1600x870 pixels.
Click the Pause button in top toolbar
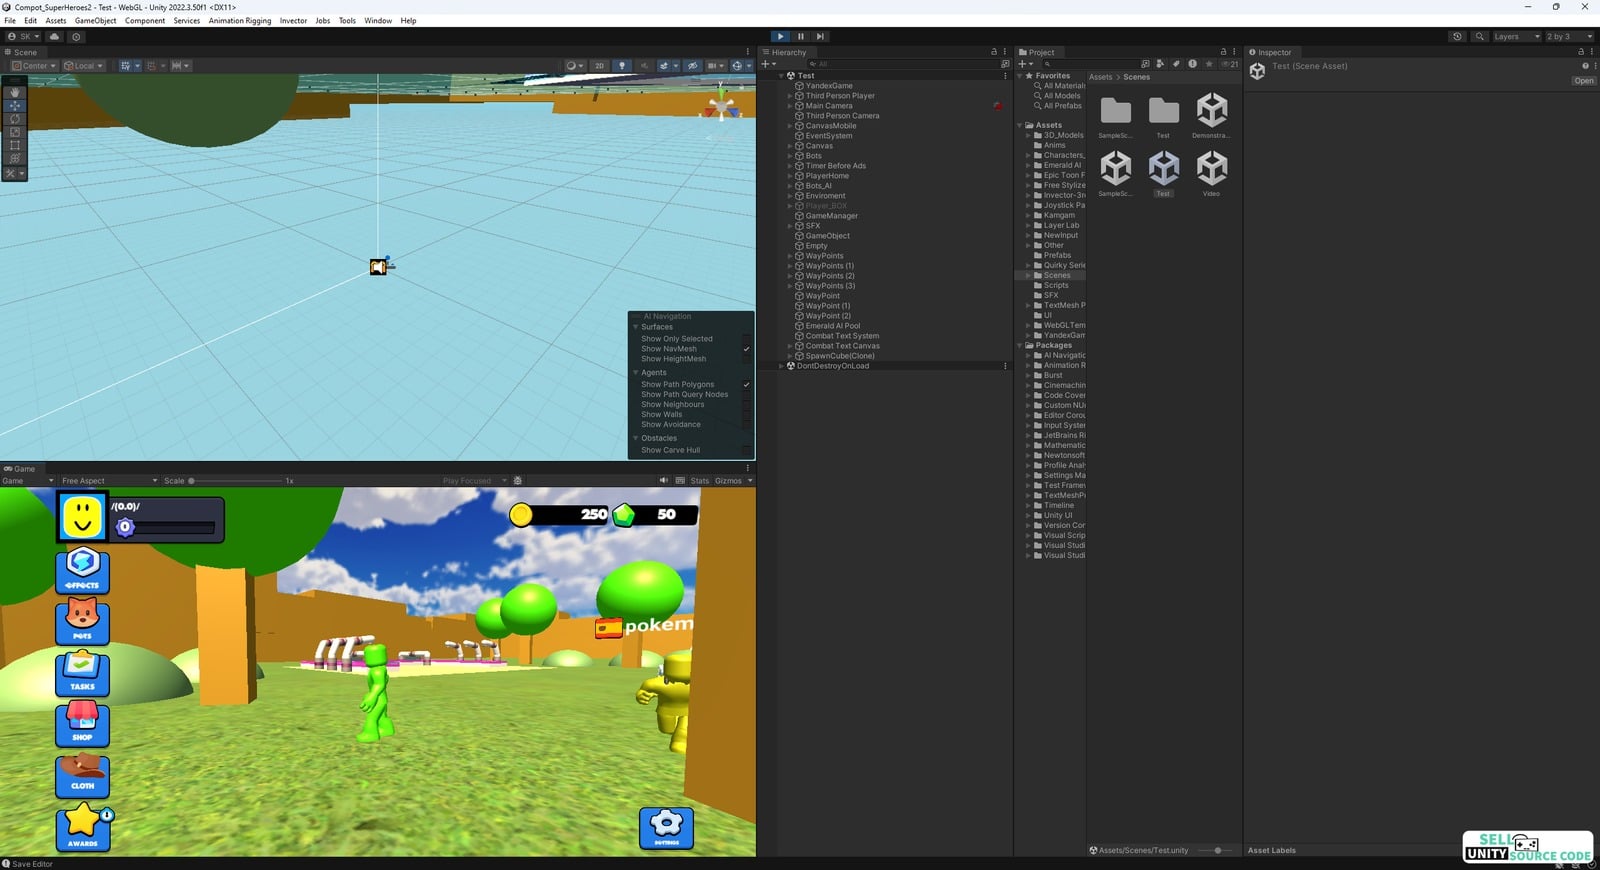800,36
